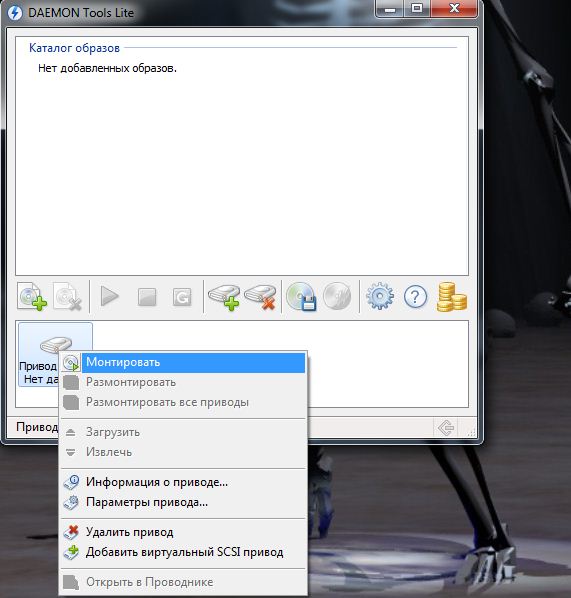
Task: Click the Unmount stop square icon
Action: pyautogui.click(x=147, y=297)
